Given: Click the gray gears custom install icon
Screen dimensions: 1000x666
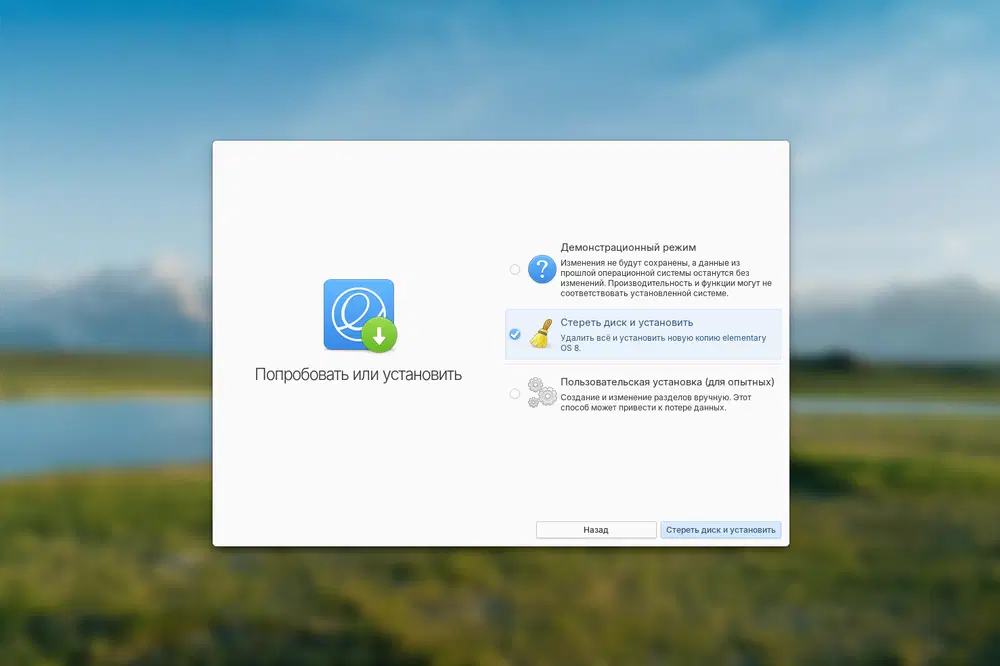Looking at the screenshot, I should point(542,393).
